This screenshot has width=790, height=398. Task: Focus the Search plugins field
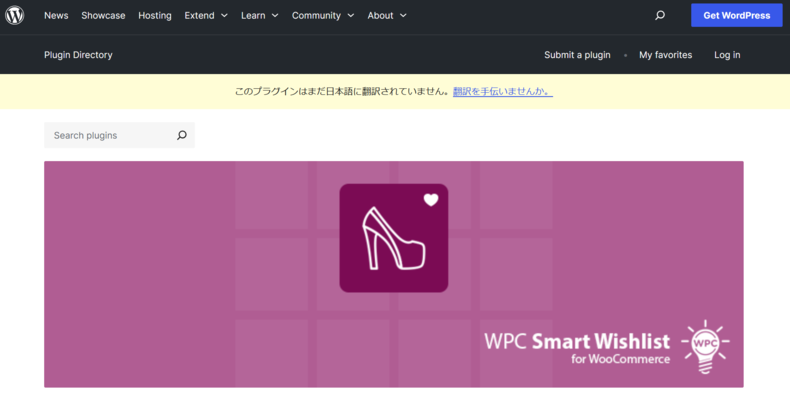[119, 135]
